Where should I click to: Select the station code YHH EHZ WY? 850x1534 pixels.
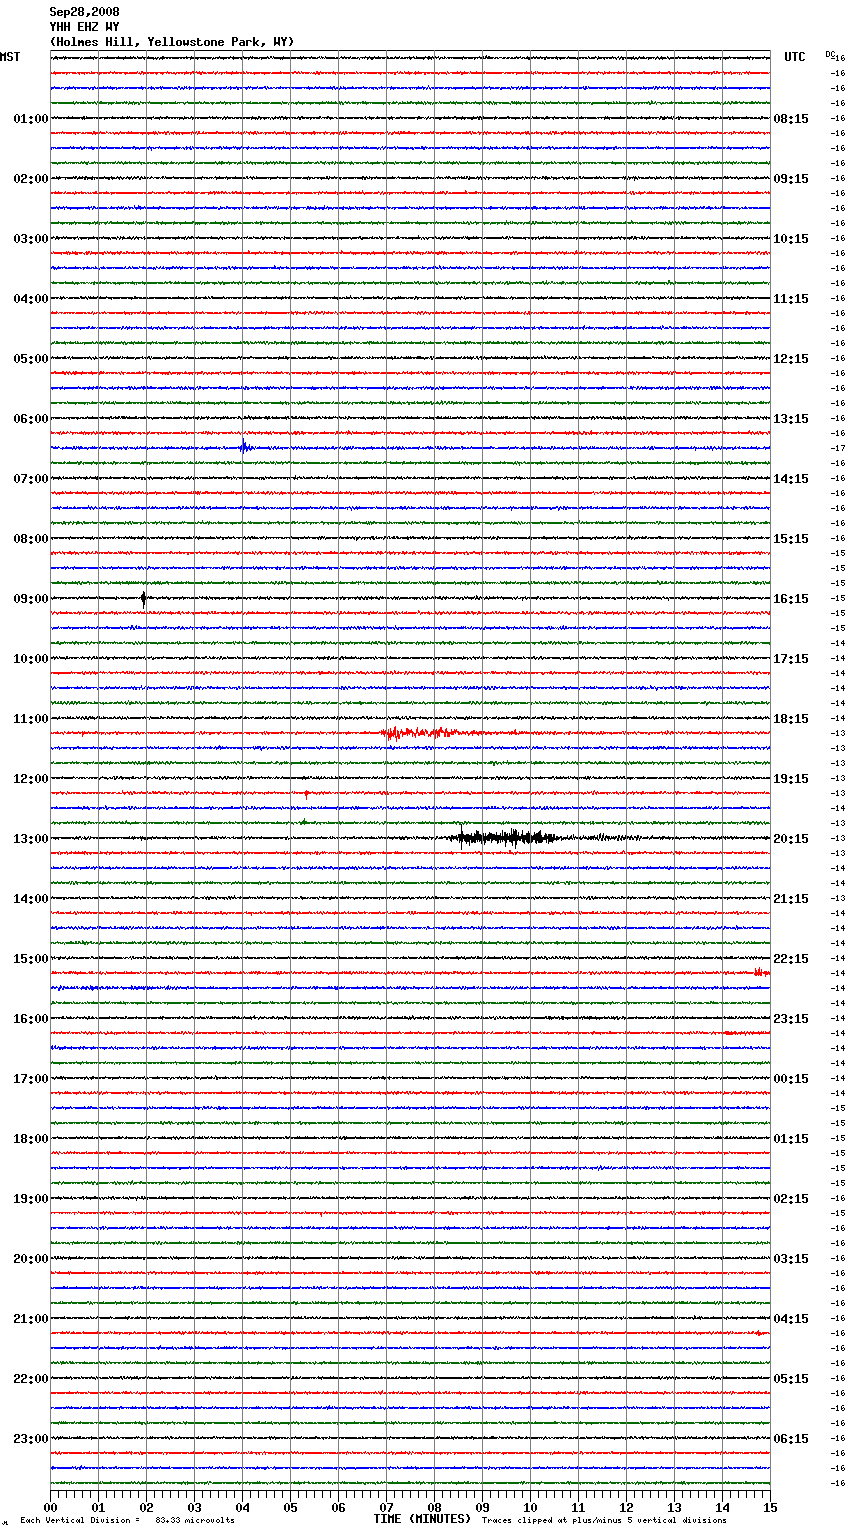[84, 27]
